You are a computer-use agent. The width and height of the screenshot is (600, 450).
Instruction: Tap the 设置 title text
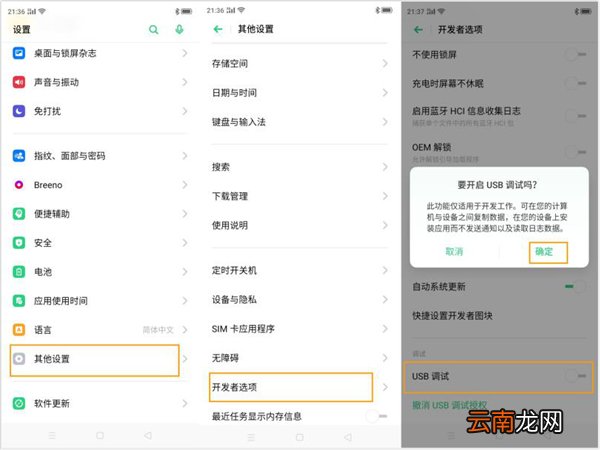click(x=21, y=29)
